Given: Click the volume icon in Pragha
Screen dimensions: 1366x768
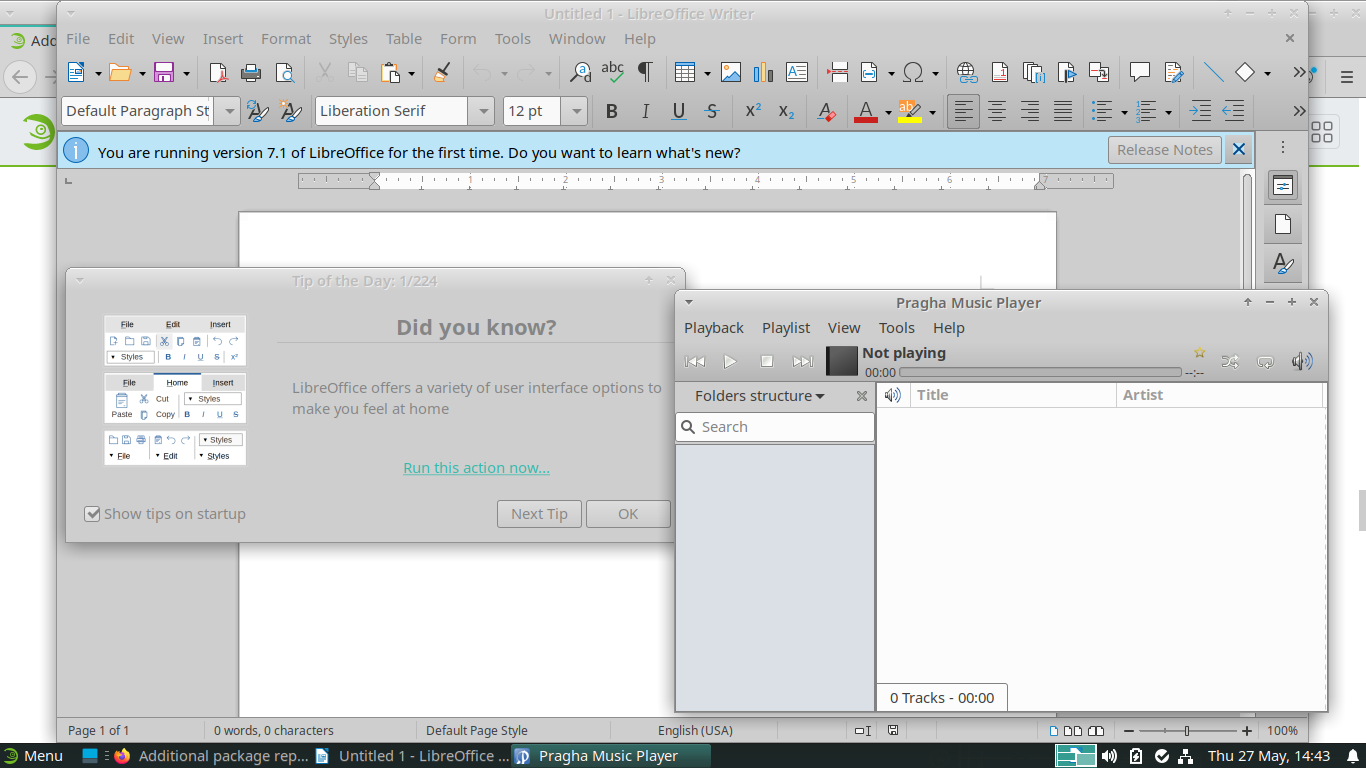Looking at the screenshot, I should coord(1302,362).
